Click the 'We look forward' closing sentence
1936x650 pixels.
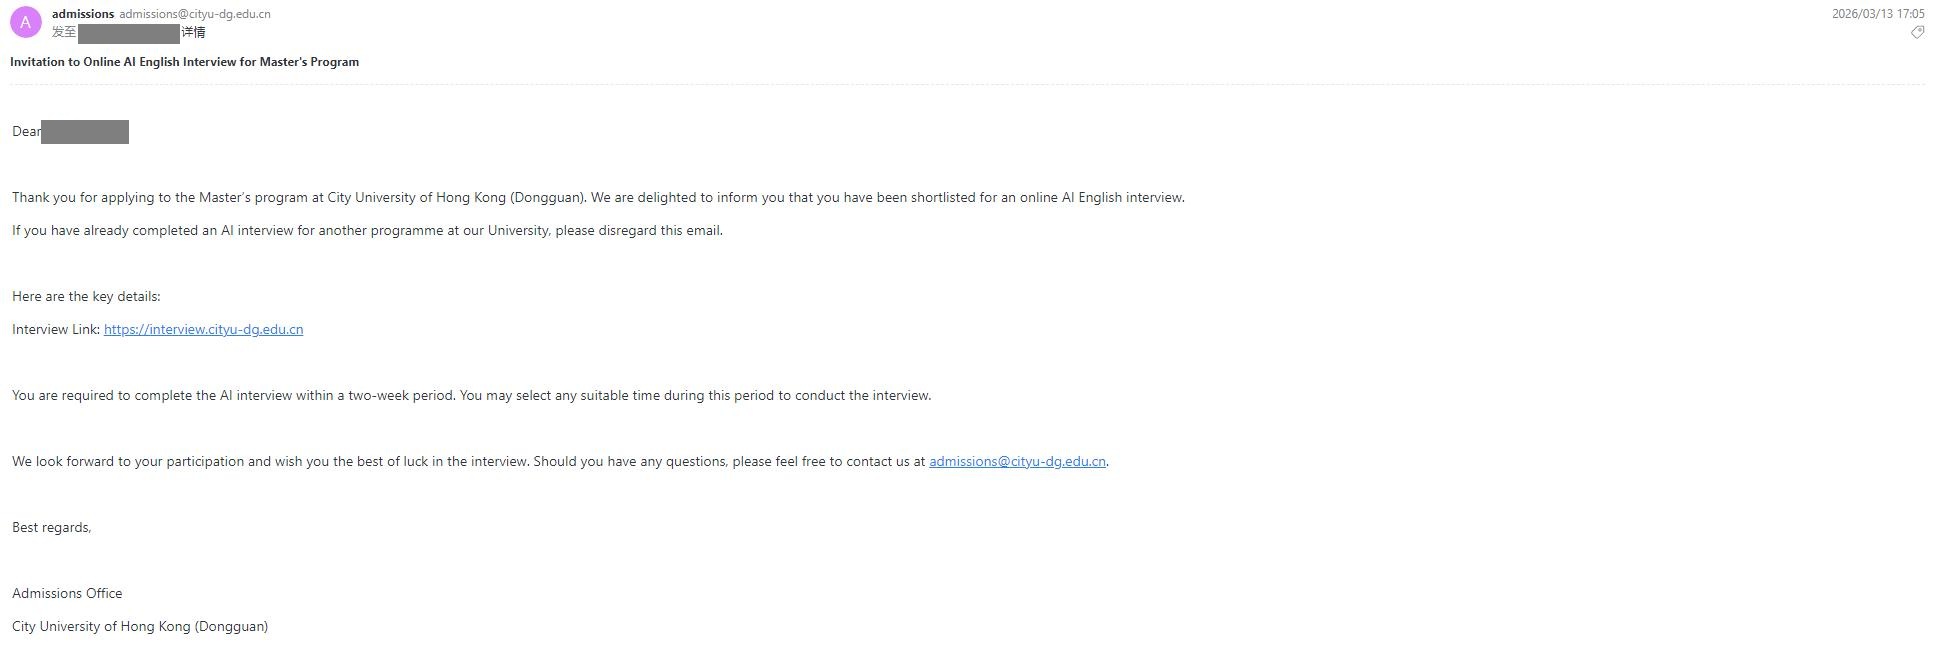[x=468, y=461]
